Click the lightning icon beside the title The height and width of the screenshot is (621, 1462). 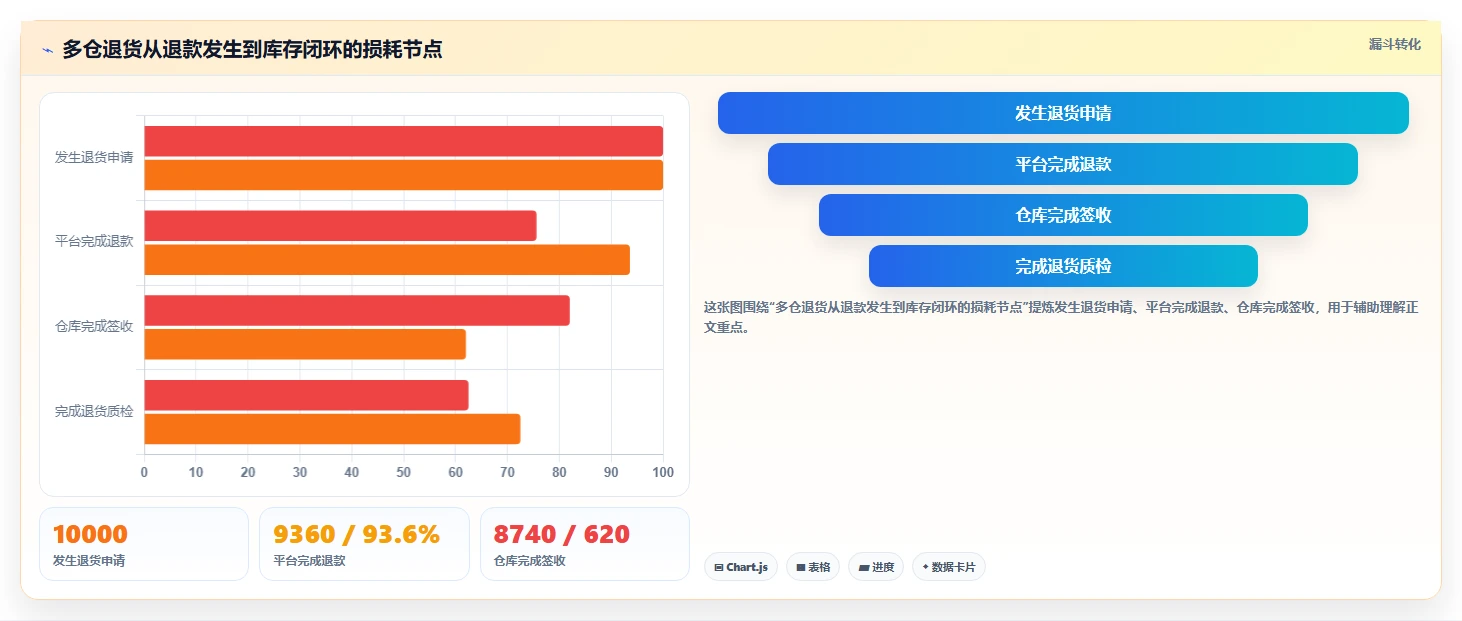(x=48, y=50)
